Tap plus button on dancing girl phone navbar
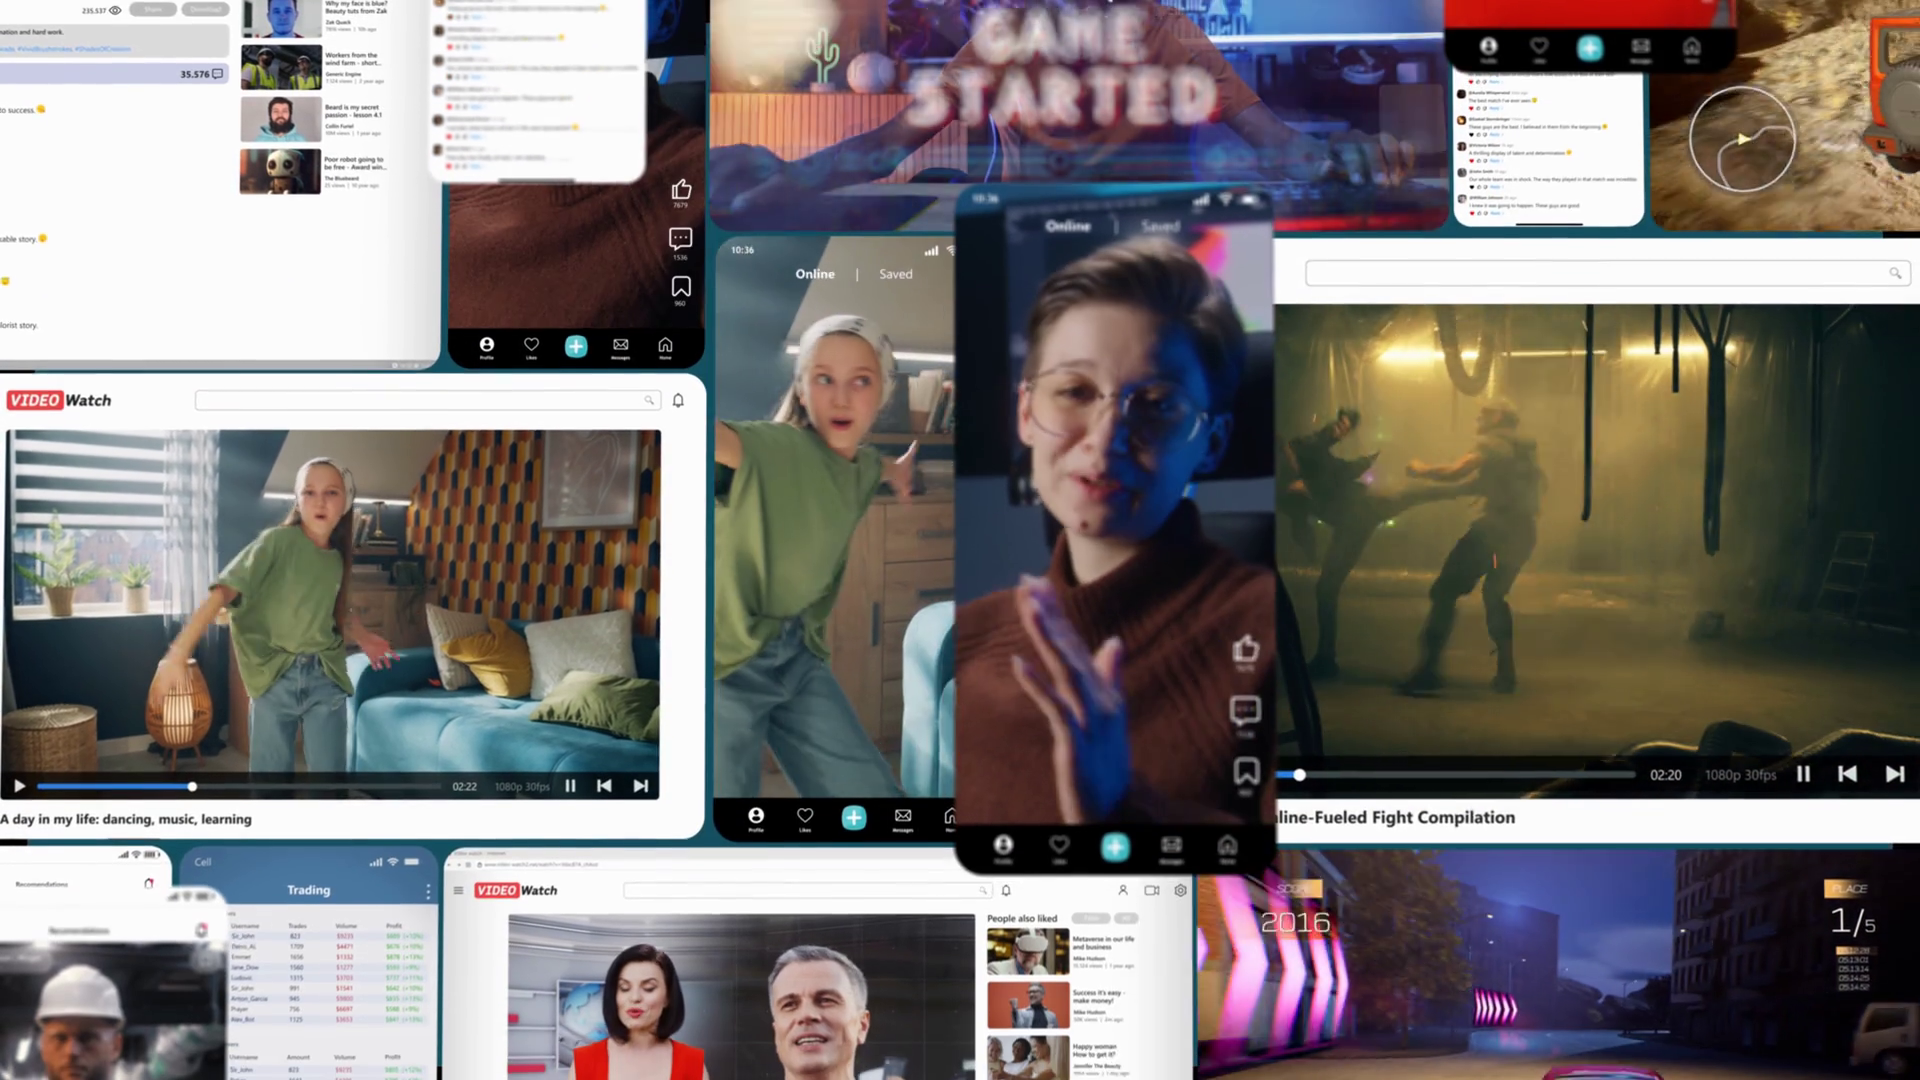The image size is (1920, 1080). [853, 817]
